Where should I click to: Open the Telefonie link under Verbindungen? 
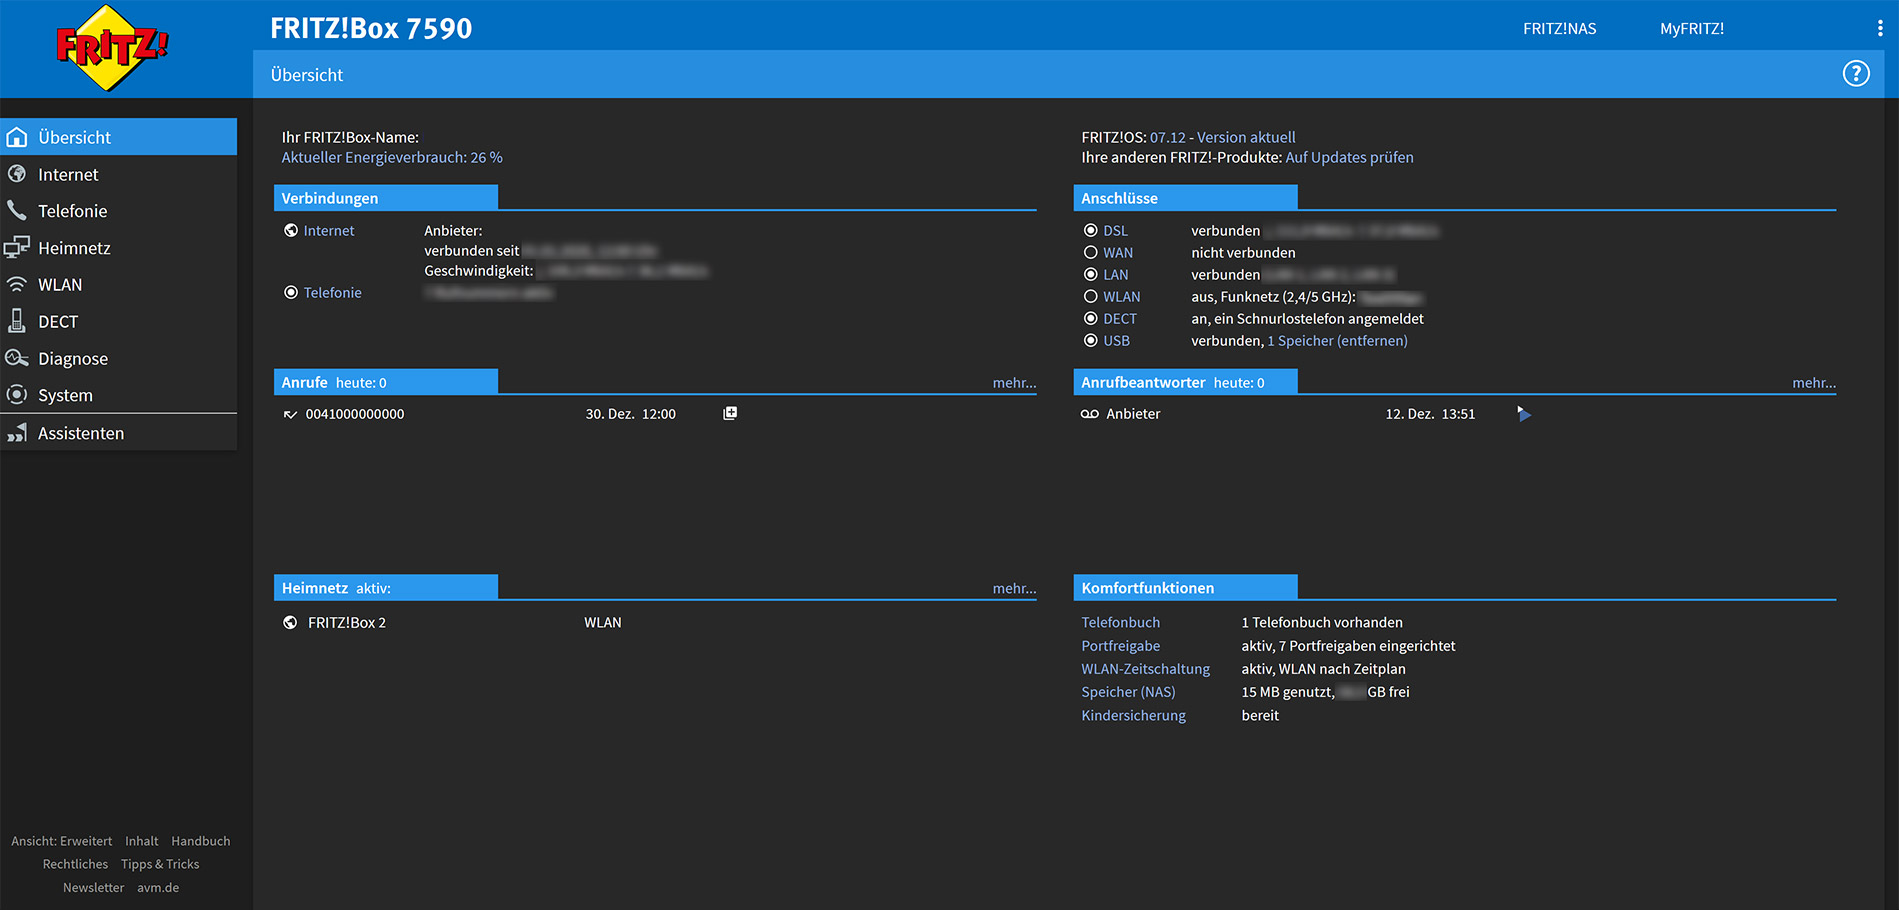pyautogui.click(x=333, y=293)
